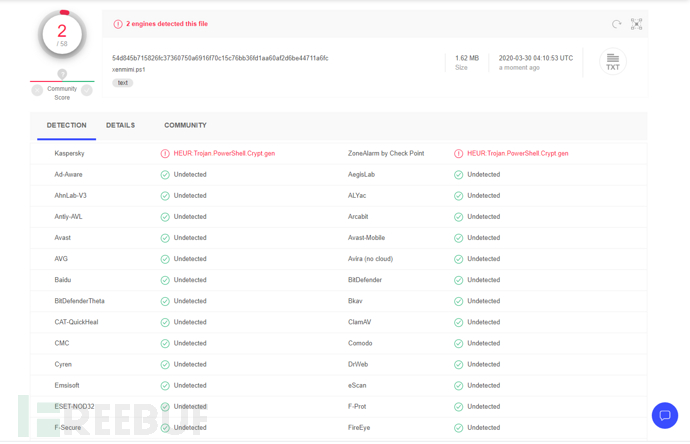Click Kaspersky's HEUR:Trojan.PowerShell detection name
The image size is (690, 444).
[224, 154]
